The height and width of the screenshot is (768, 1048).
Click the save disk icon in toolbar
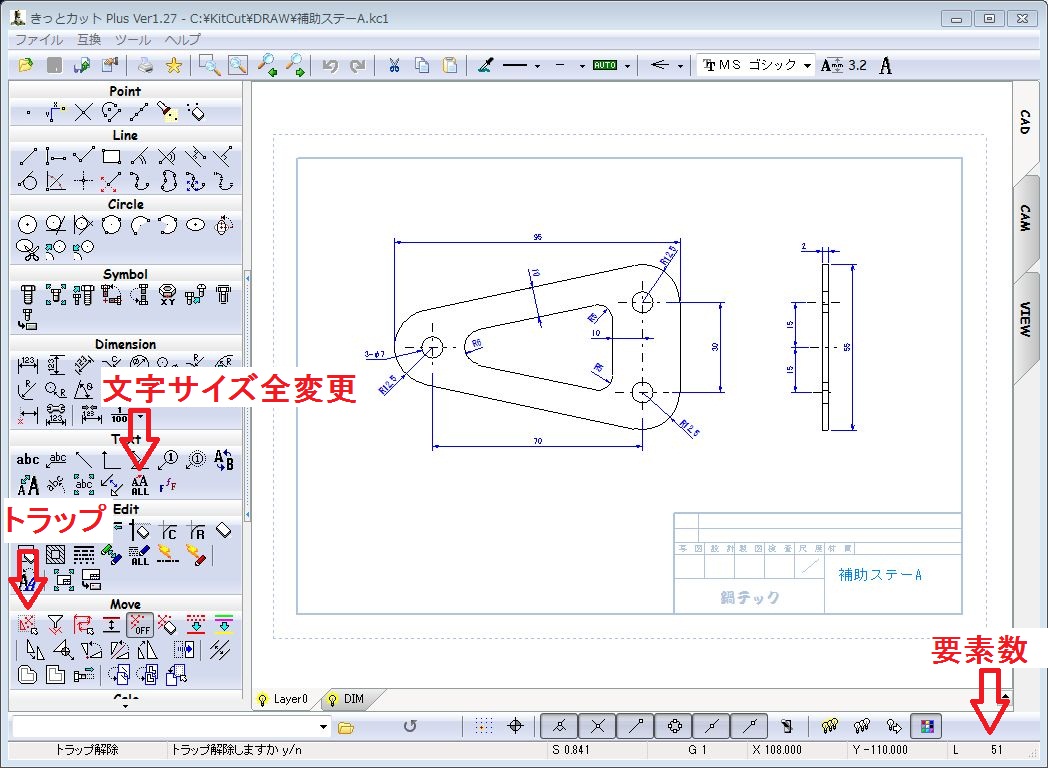55,65
